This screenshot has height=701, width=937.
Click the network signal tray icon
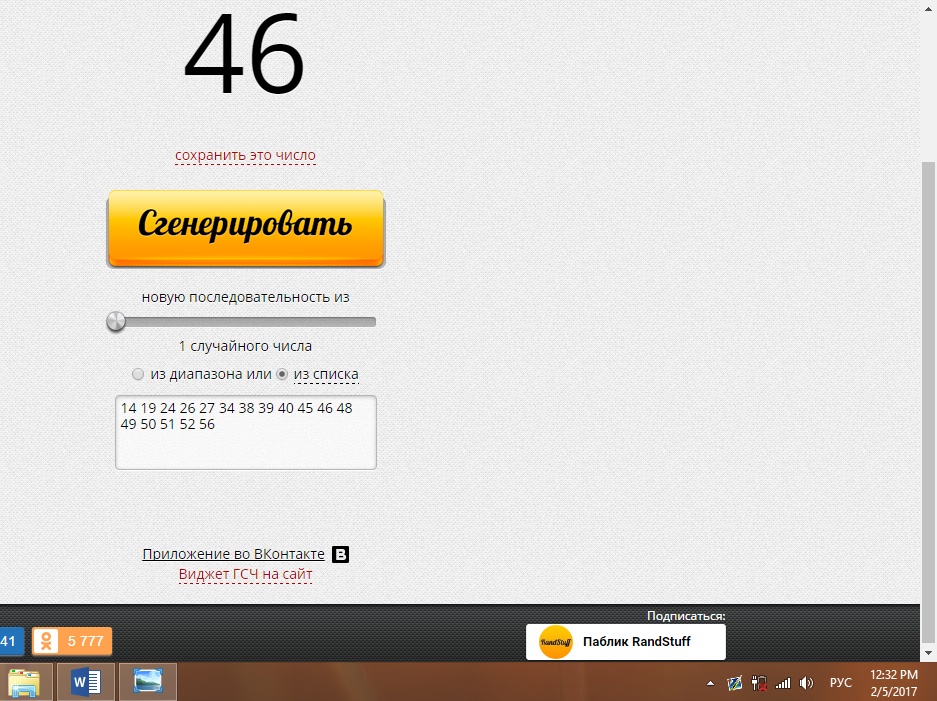tap(783, 683)
